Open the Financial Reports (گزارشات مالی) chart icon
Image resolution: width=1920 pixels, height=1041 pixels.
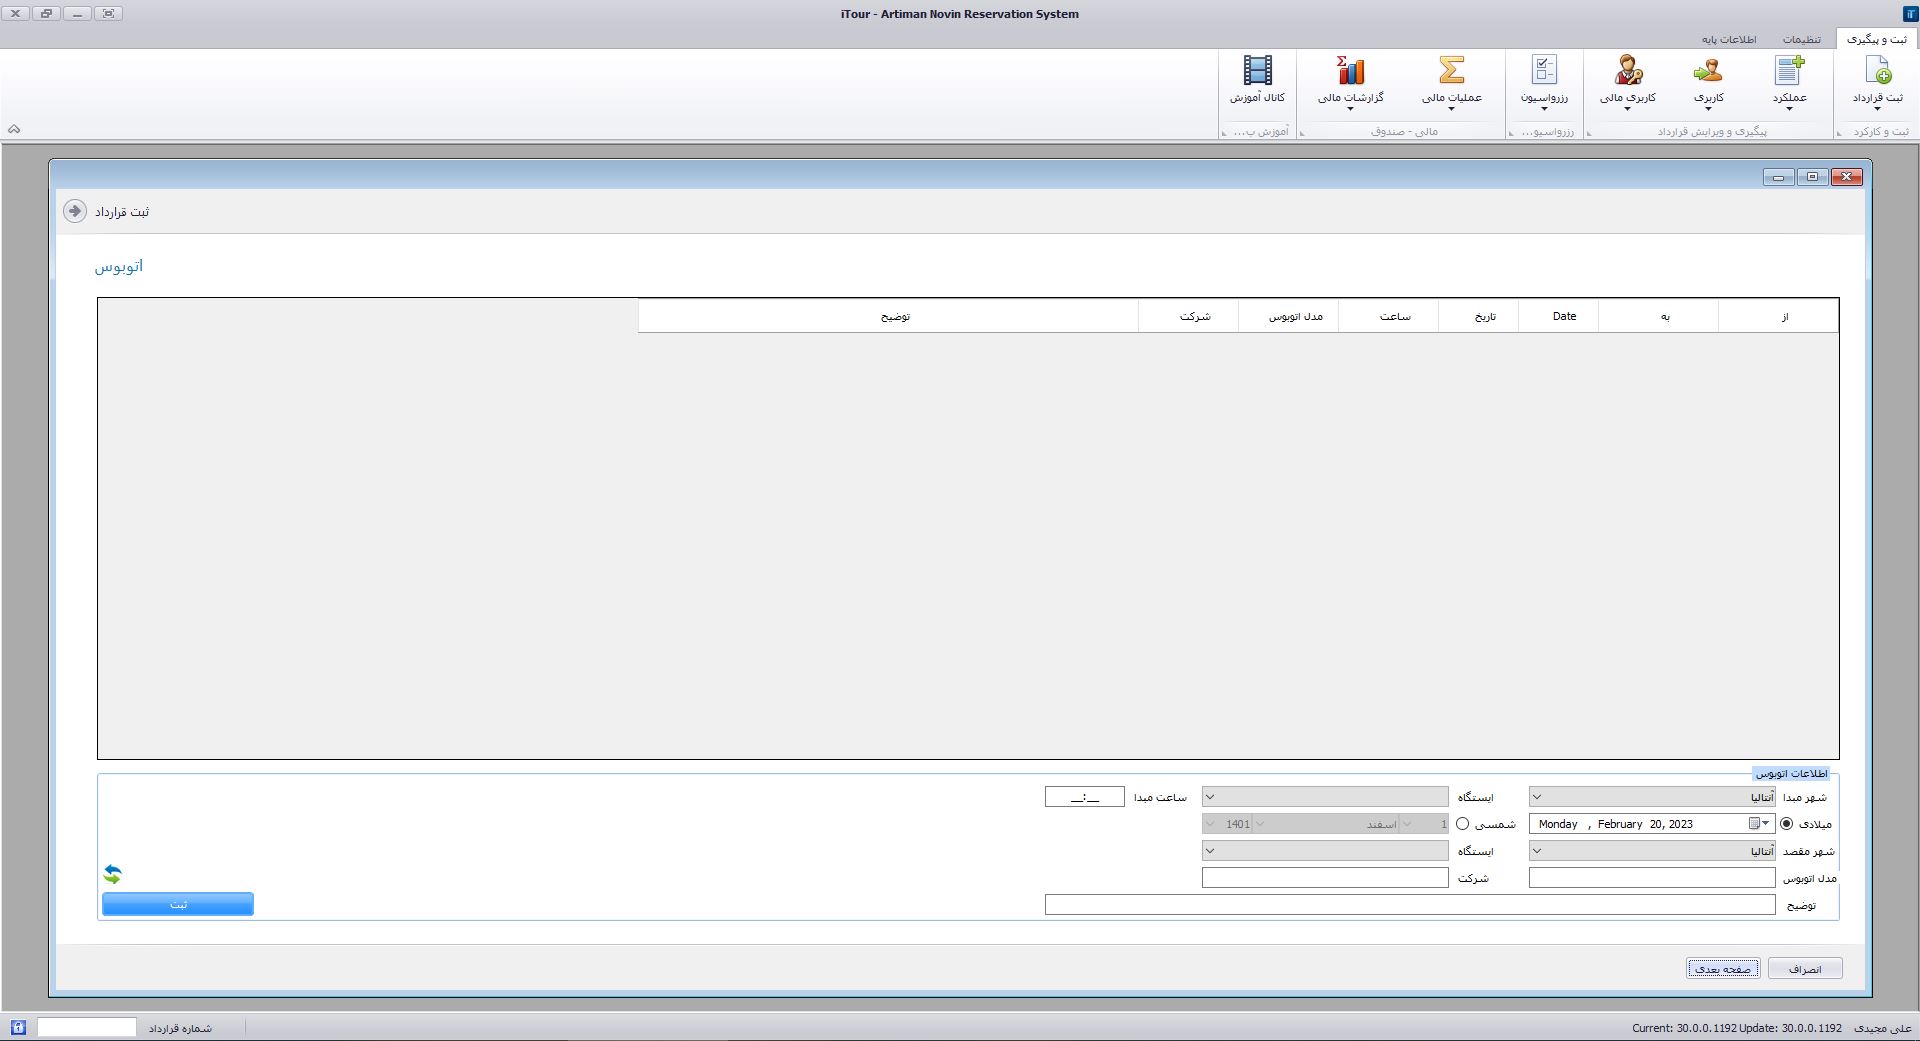tap(1350, 72)
